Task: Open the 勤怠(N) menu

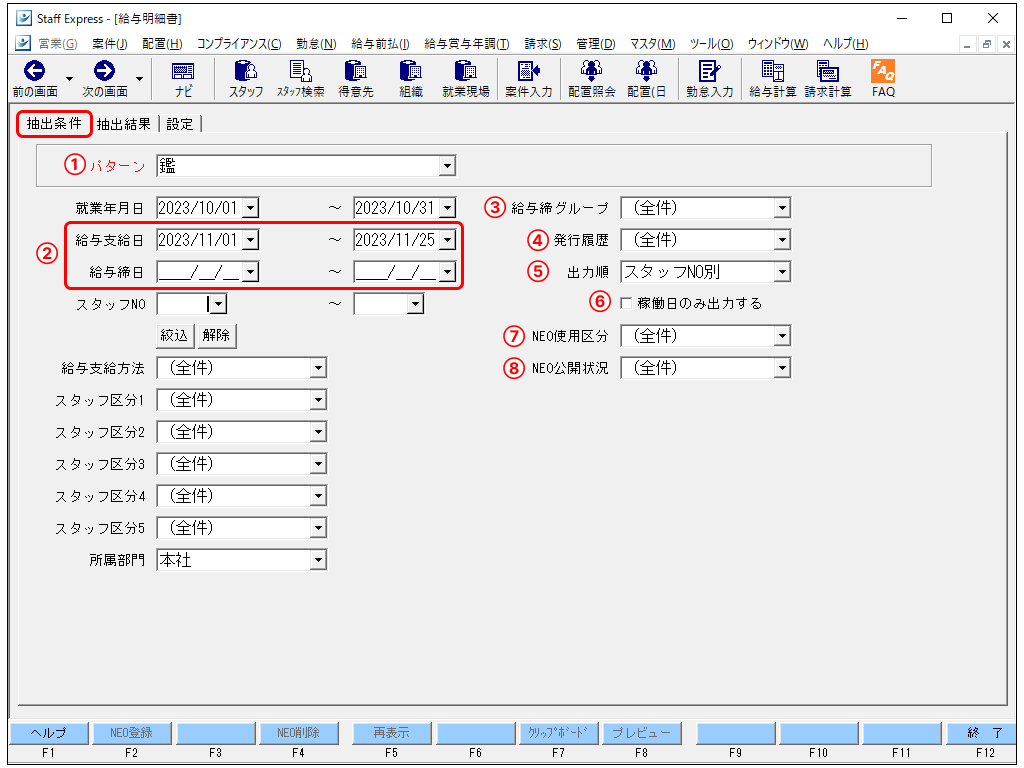Action: (316, 44)
